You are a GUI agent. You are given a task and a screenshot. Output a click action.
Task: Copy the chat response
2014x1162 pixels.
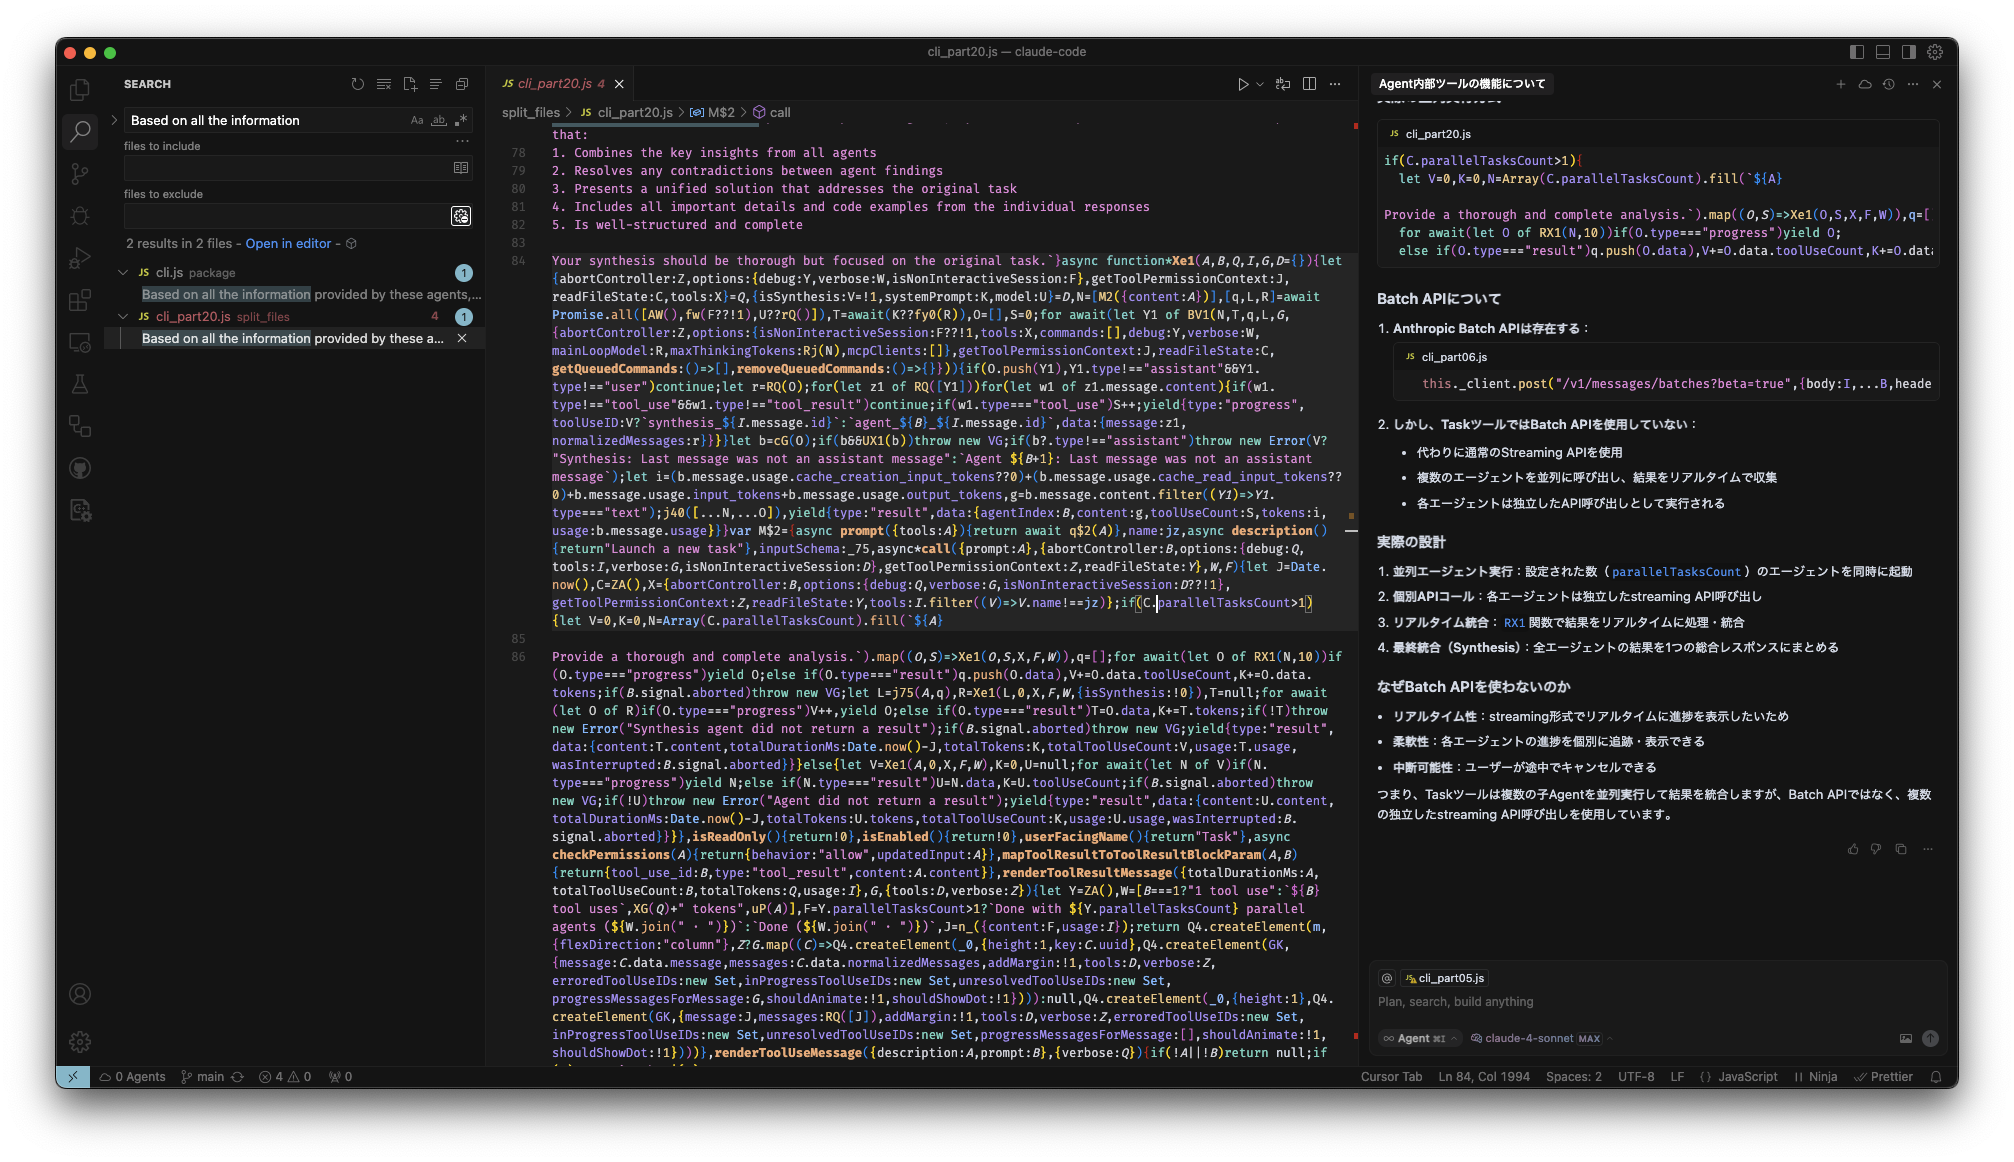1901,849
